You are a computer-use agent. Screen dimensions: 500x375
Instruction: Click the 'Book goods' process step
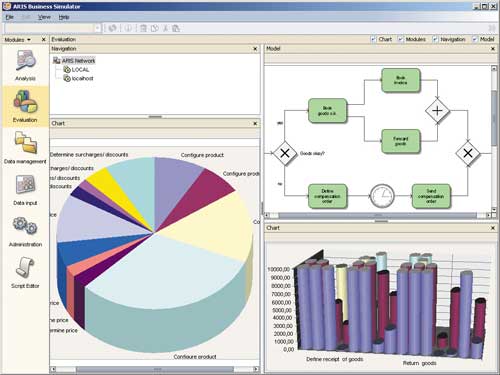tap(327, 111)
